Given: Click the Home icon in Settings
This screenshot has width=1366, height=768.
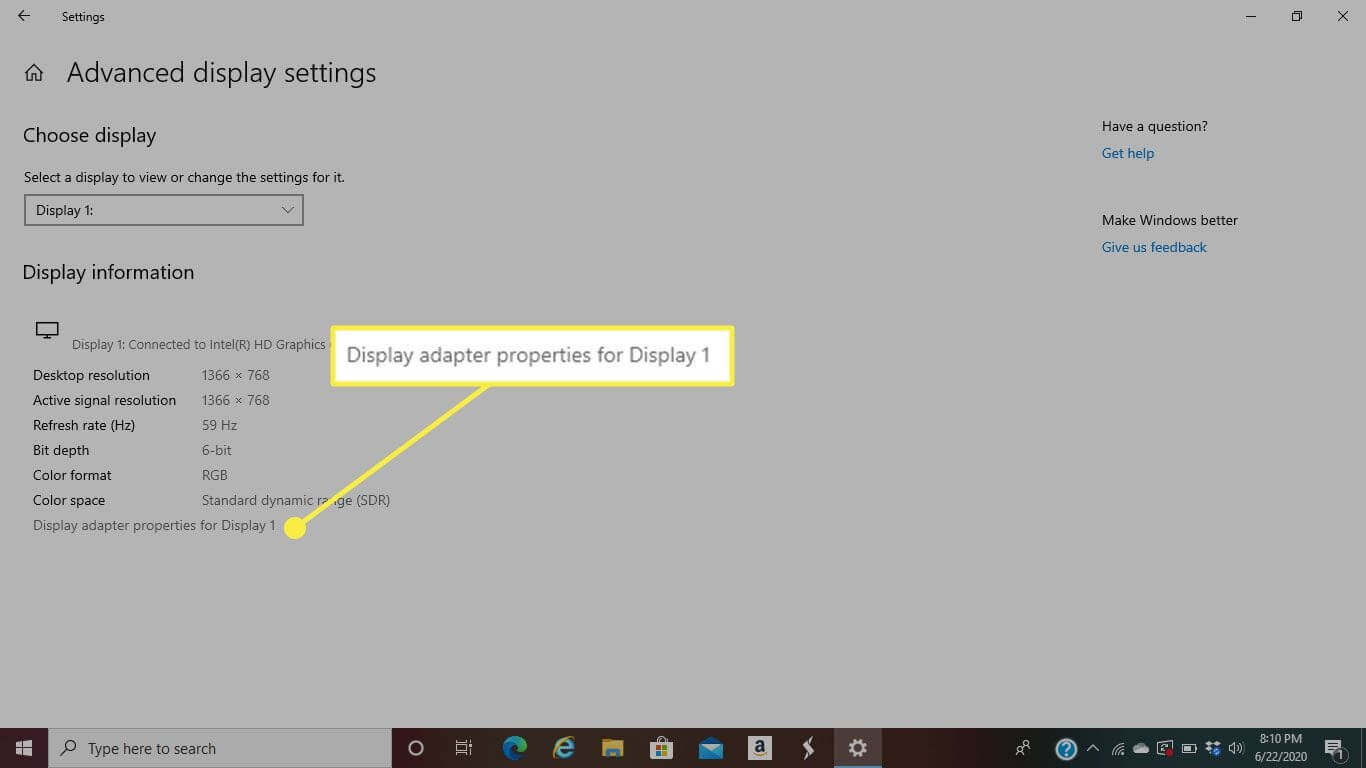Looking at the screenshot, I should [x=34, y=73].
